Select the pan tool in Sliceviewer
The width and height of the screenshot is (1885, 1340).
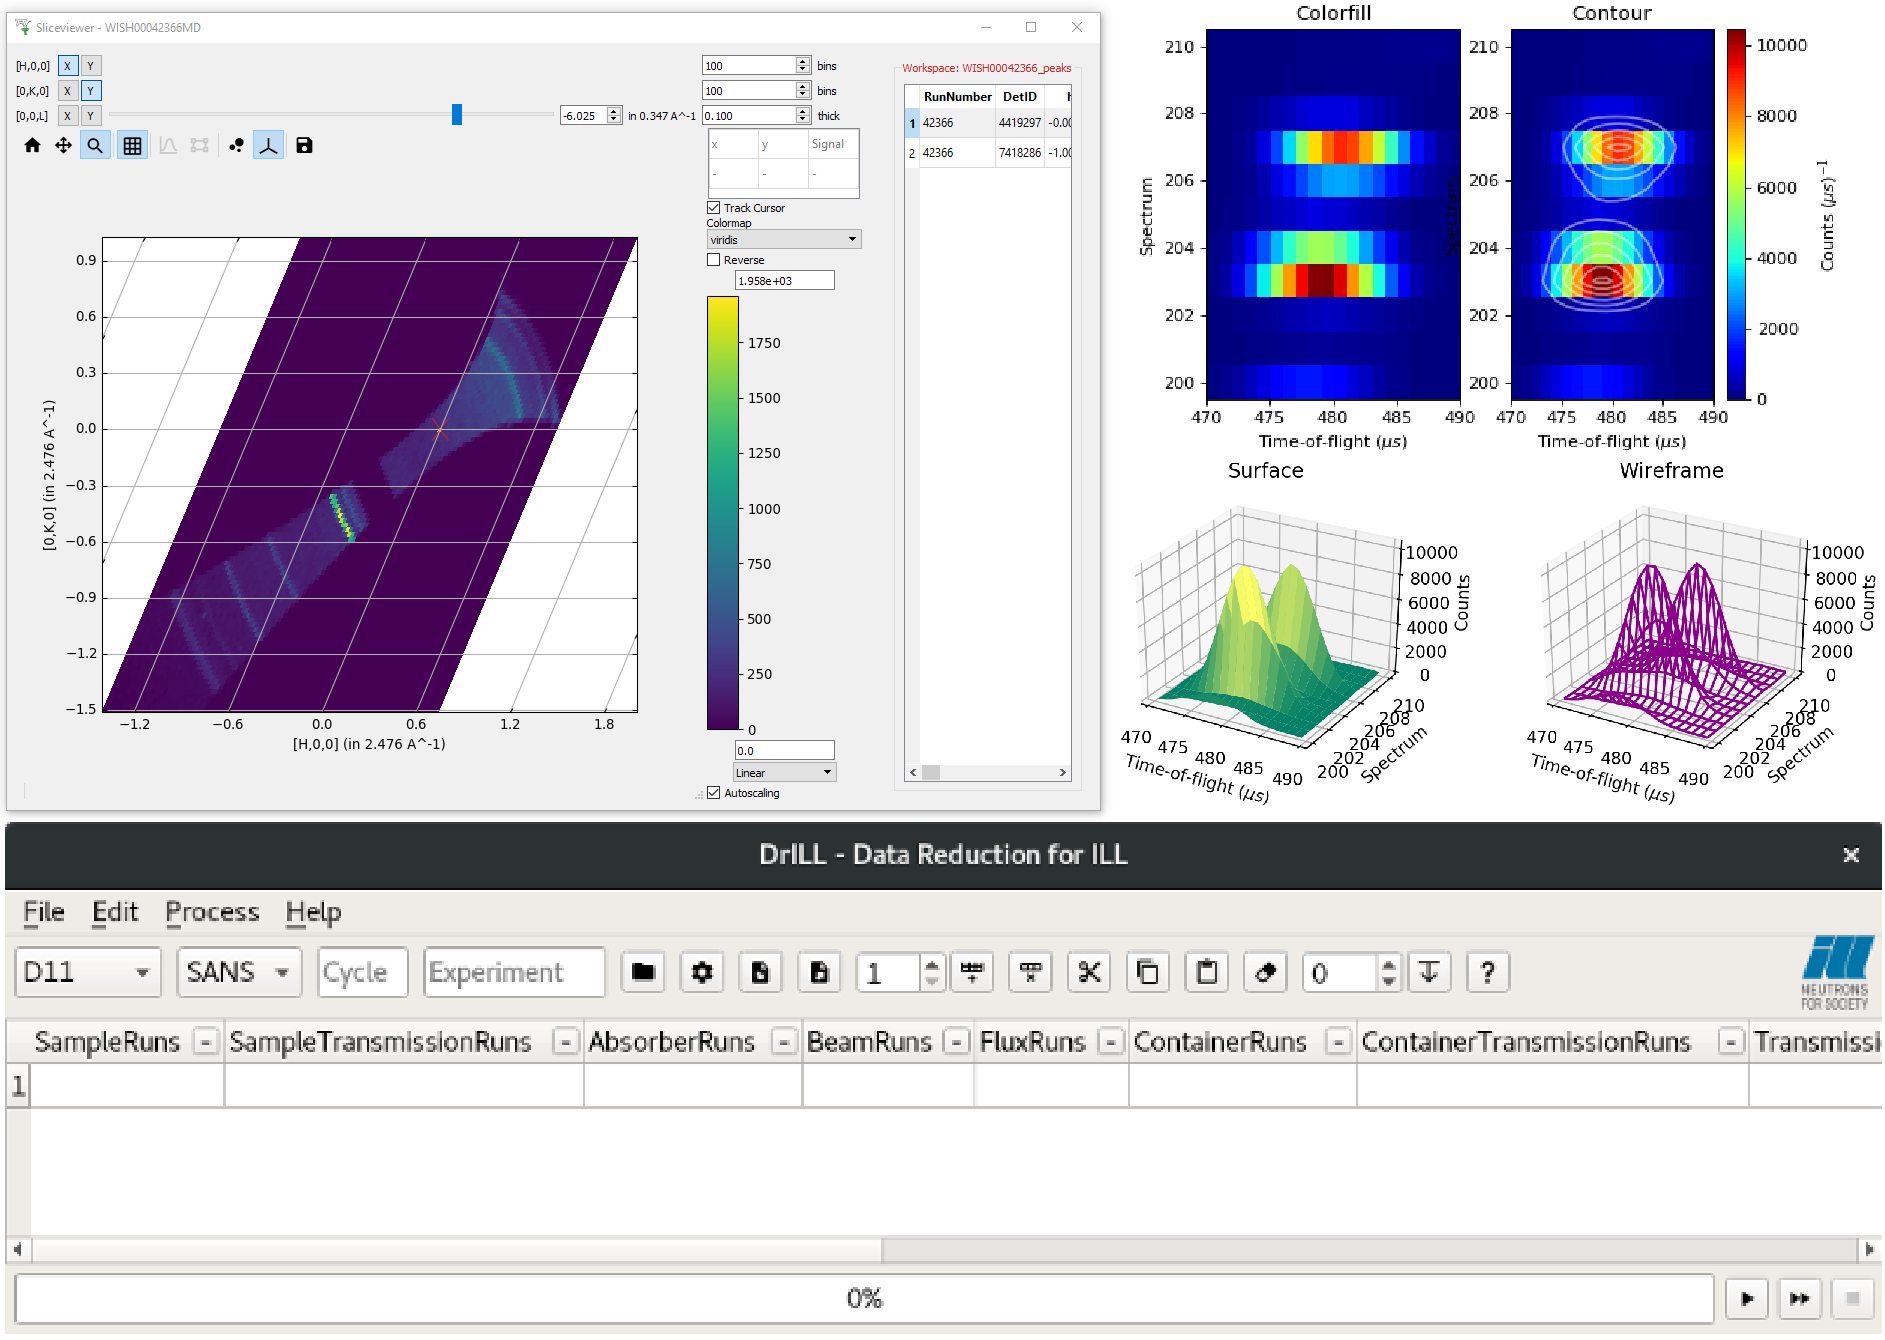point(63,146)
